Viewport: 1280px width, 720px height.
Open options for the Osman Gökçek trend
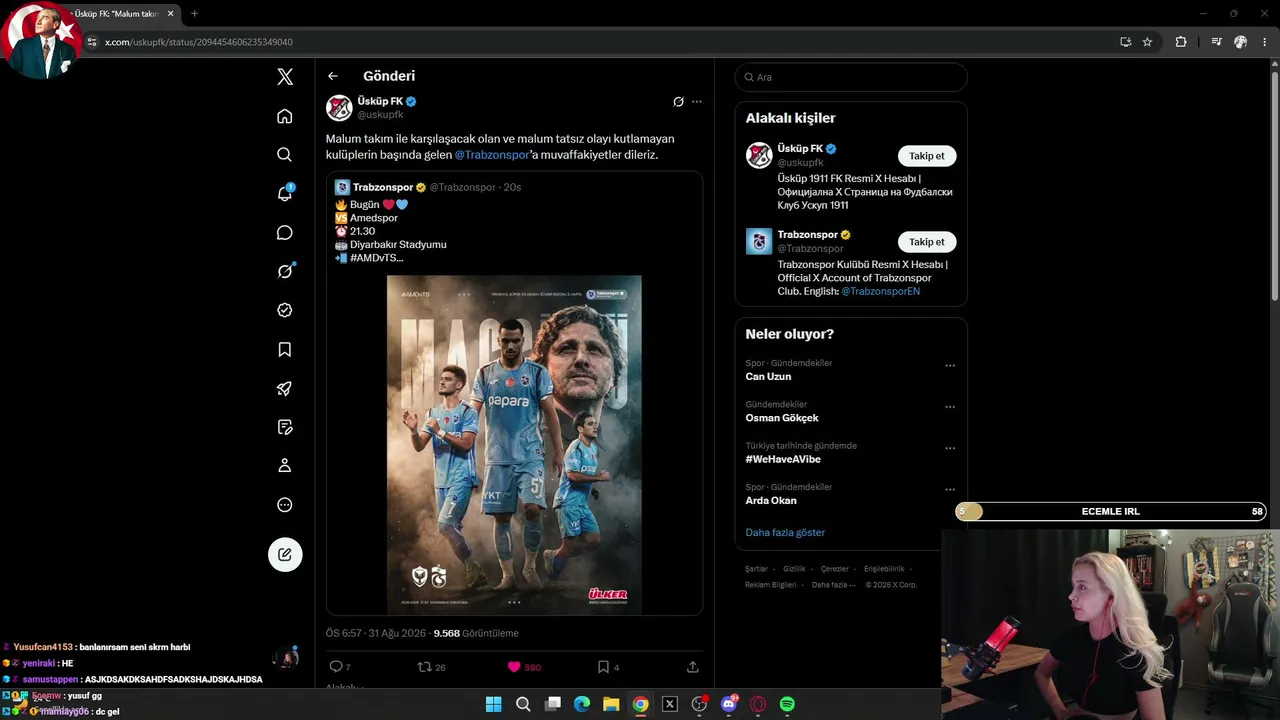click(x=950, y=407)
